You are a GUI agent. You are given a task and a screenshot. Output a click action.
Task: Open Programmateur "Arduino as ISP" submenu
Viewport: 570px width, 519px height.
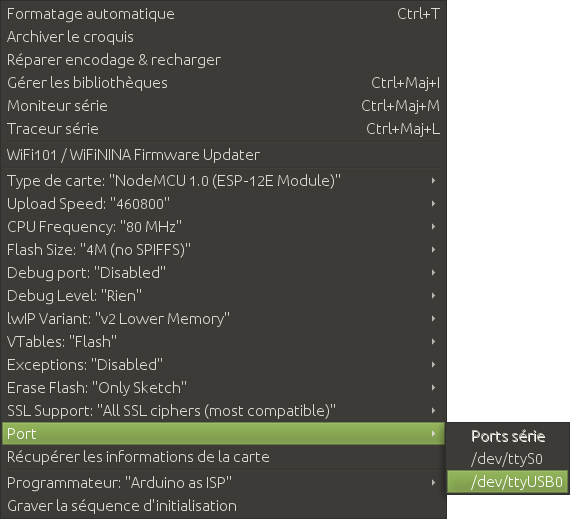223,483
